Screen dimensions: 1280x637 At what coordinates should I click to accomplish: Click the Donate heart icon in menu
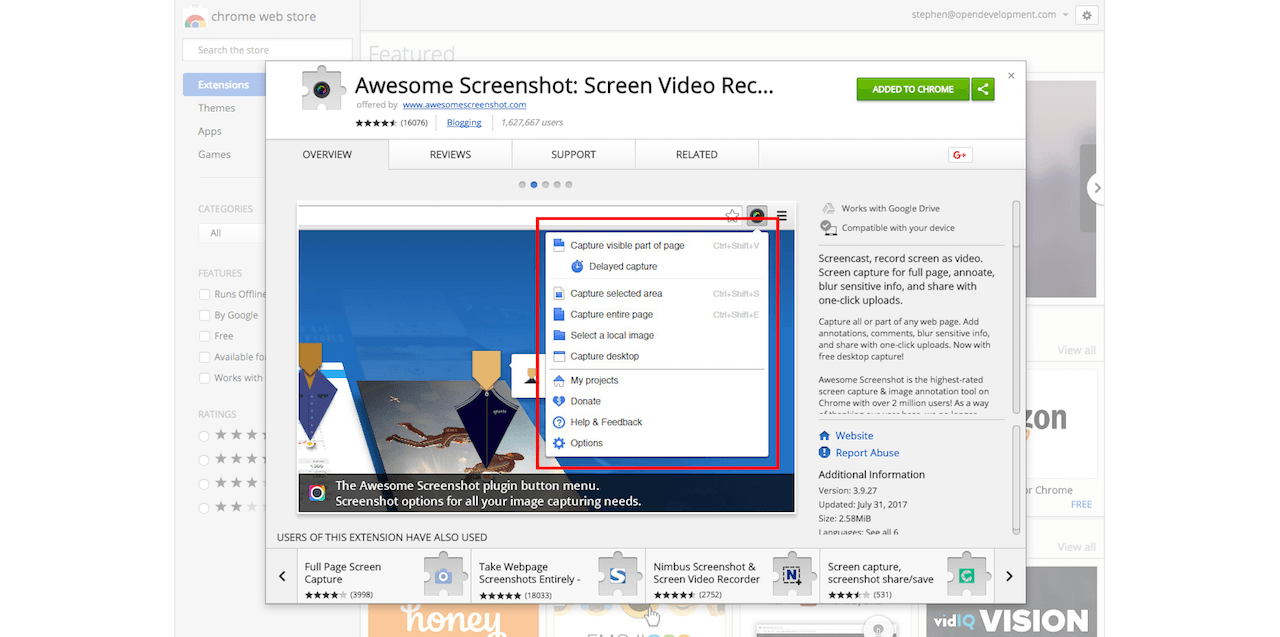tap(559, 401)
